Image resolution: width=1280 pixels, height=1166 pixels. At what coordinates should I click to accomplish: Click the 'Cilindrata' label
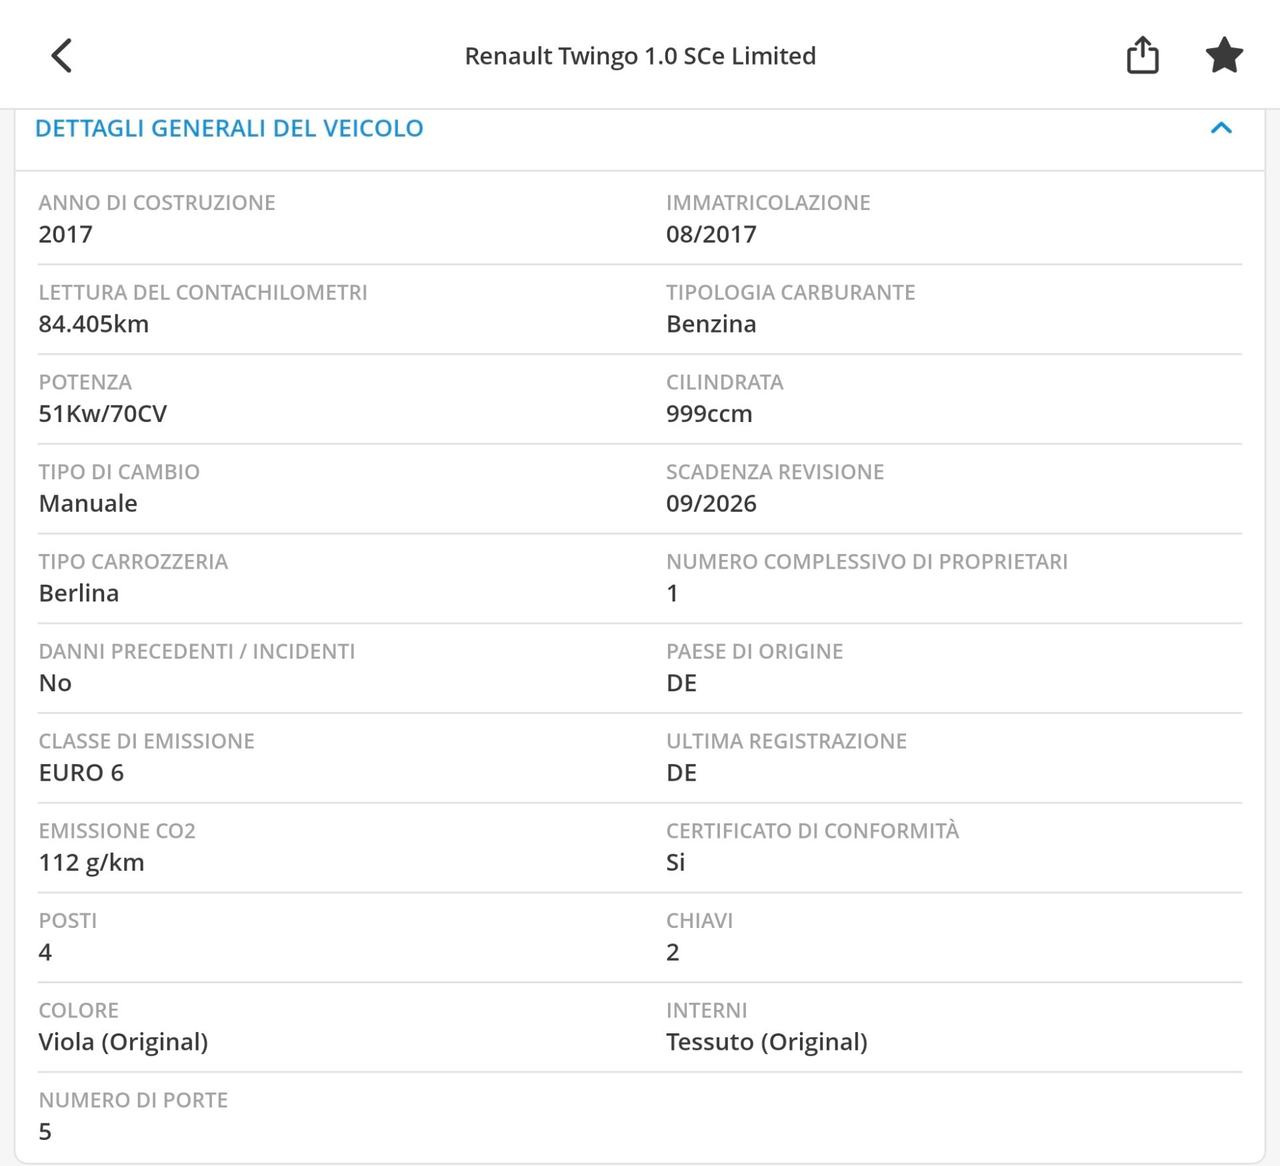[725, 382]
